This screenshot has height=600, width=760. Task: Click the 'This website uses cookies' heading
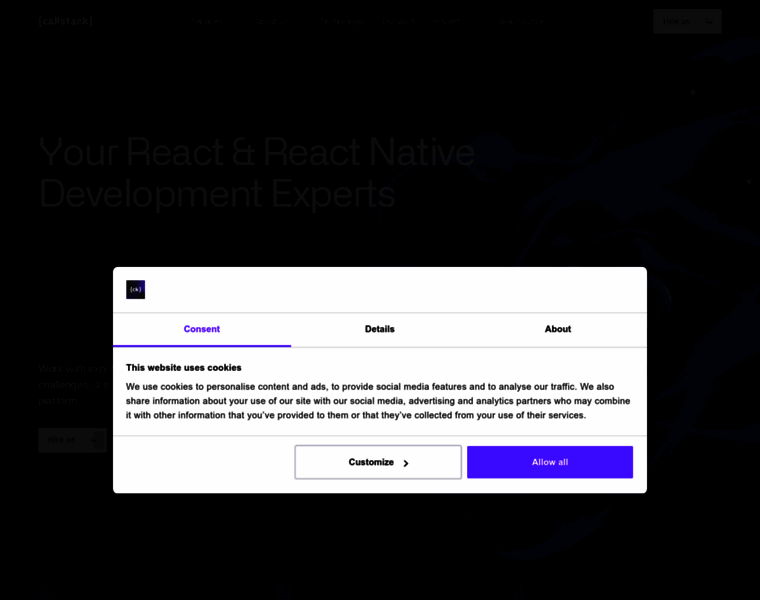point(184,367)
